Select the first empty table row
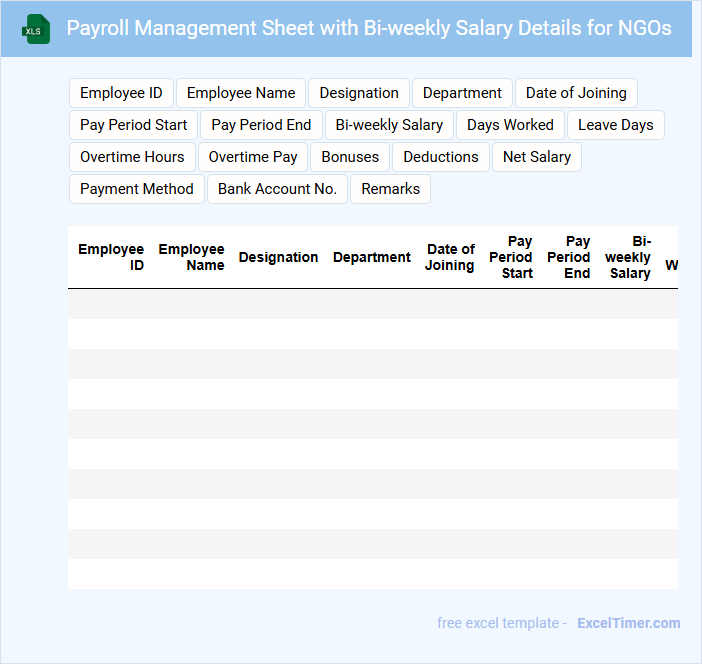 tap(372, 304)
